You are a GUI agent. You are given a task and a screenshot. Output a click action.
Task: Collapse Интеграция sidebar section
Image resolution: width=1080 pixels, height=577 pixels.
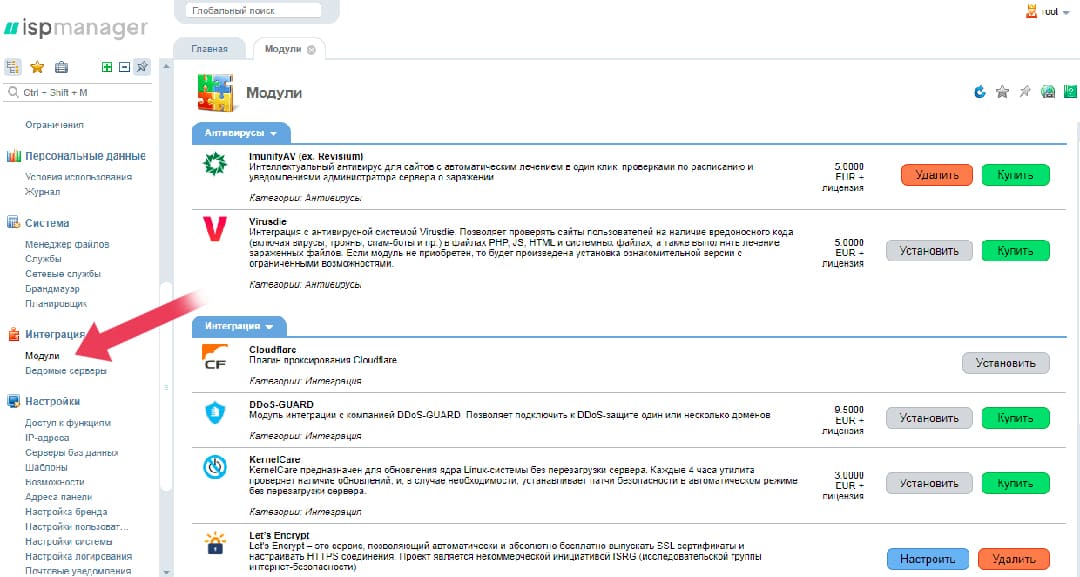[55, 334]
